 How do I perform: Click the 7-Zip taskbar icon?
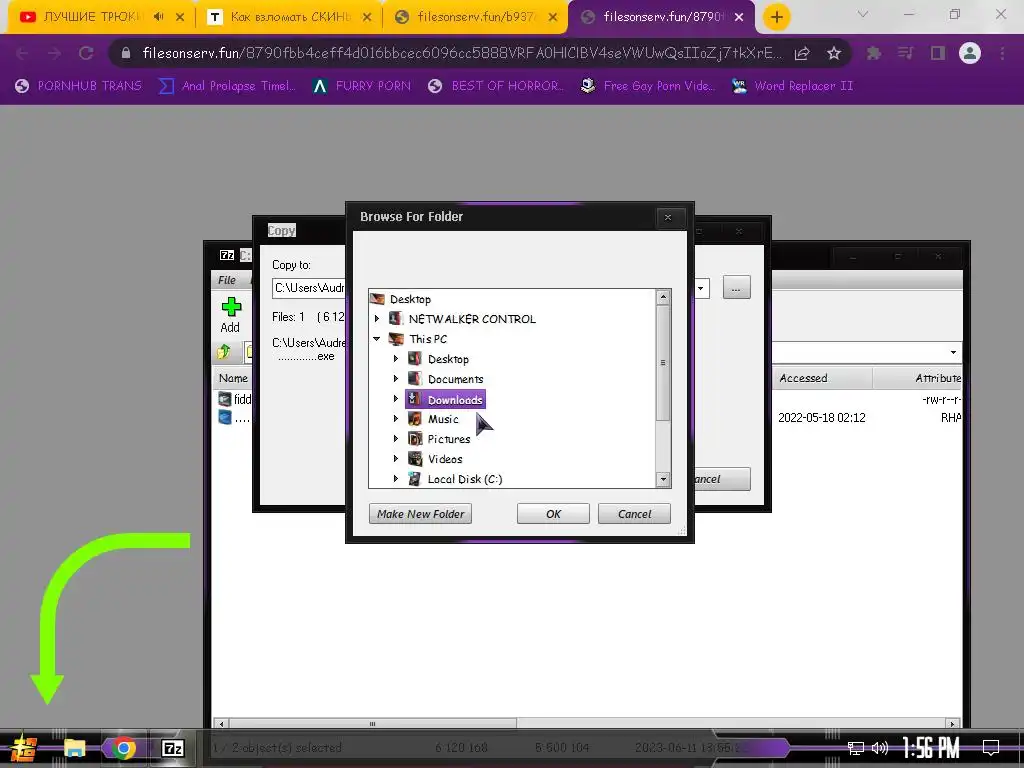coord(172,748)
